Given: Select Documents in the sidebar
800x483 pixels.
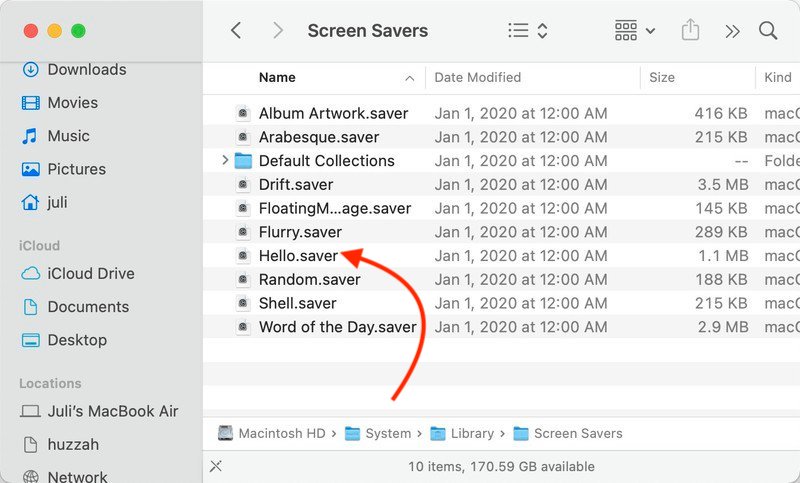Looking at the screenshot, I should click(x=88, y=307).
